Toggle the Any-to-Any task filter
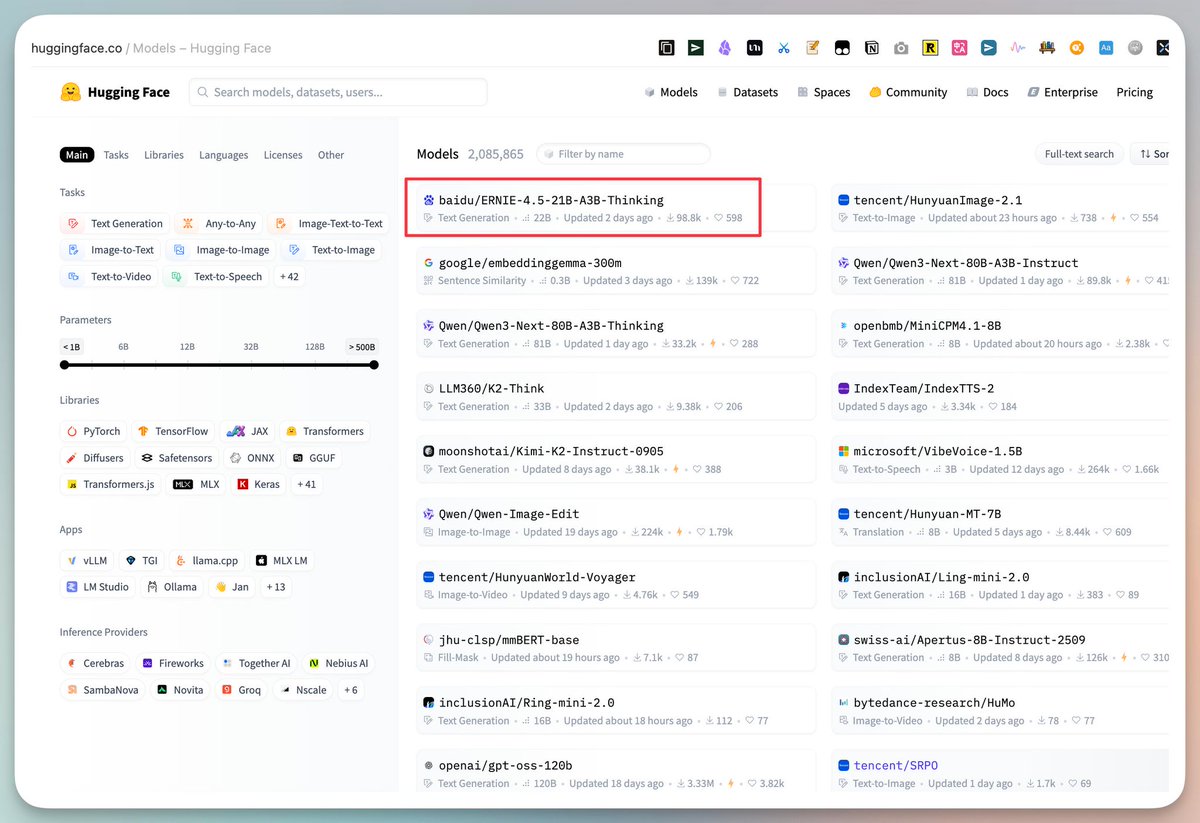 pyautogui.click(x=219, y=224)
